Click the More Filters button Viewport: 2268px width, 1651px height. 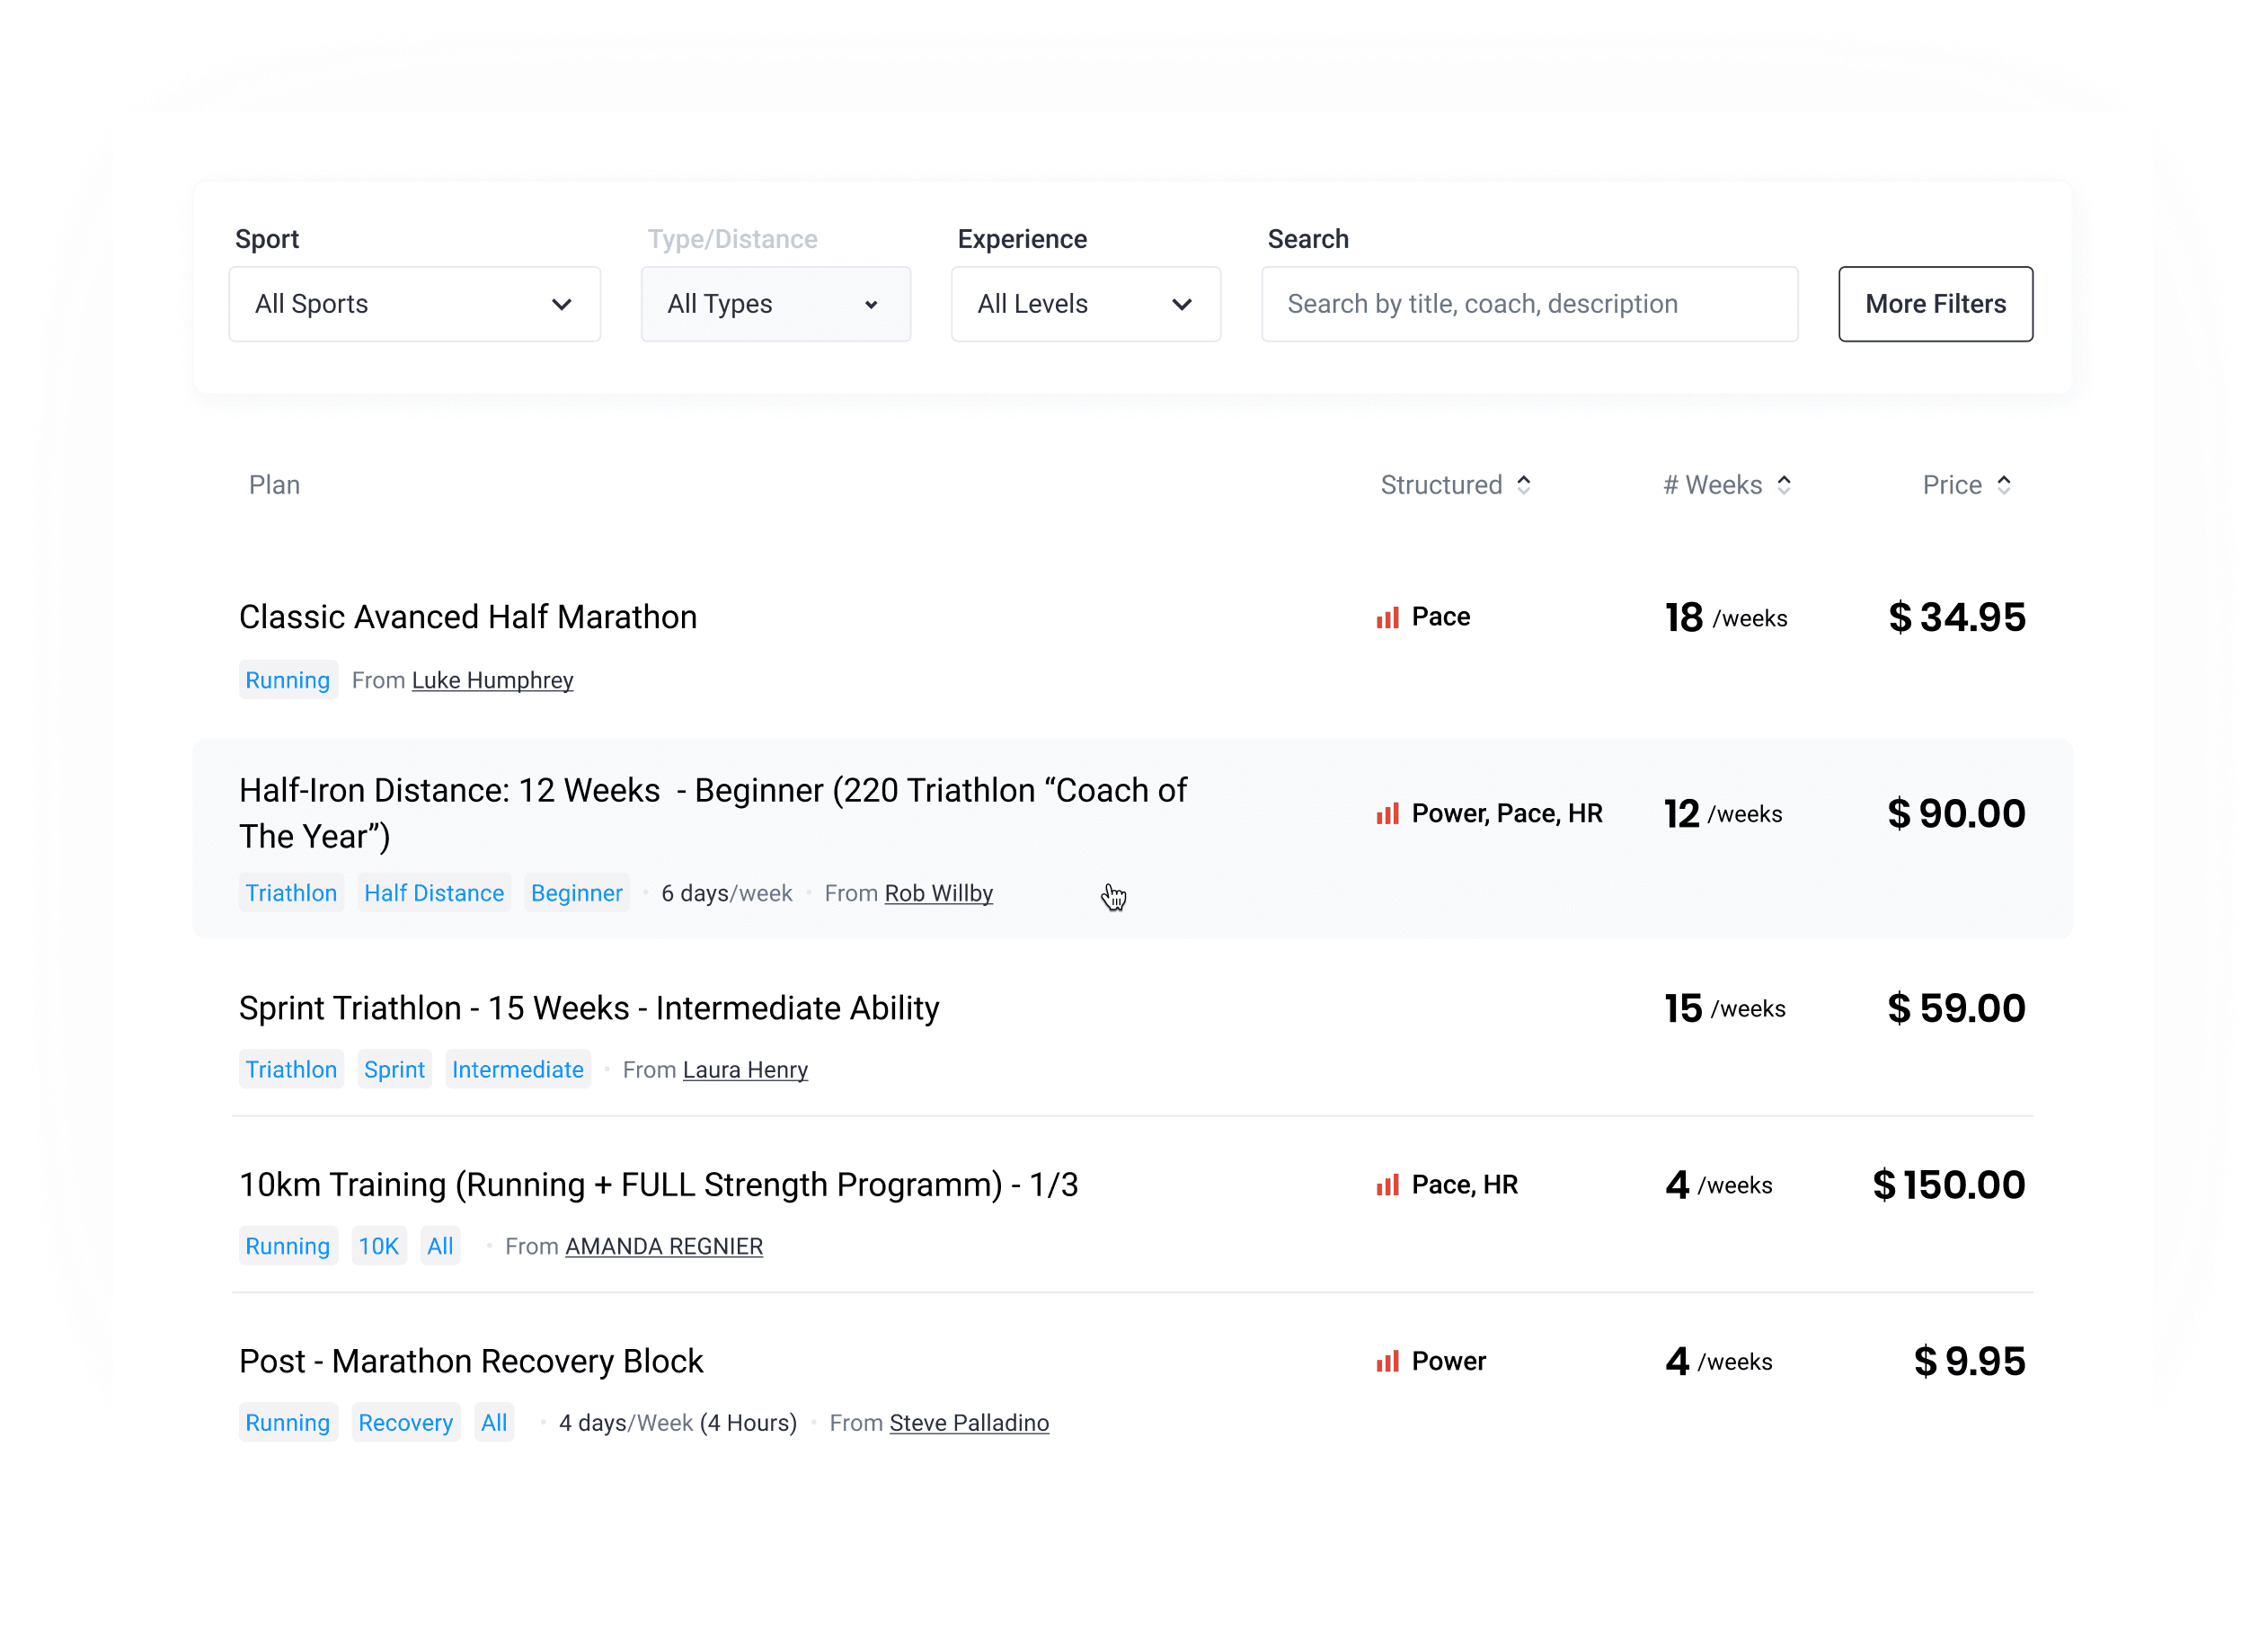pos(1935,304)
